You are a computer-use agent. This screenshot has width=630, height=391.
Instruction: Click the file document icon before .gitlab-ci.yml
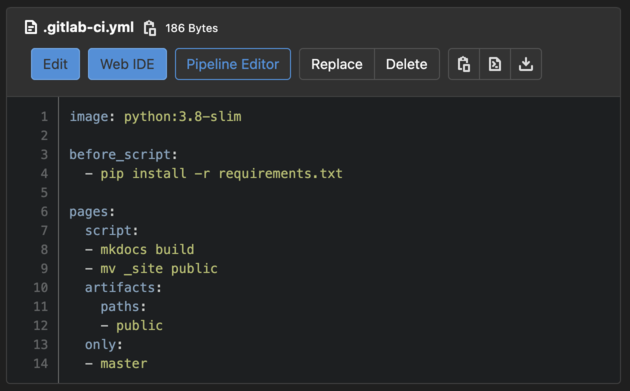(31, 28)
